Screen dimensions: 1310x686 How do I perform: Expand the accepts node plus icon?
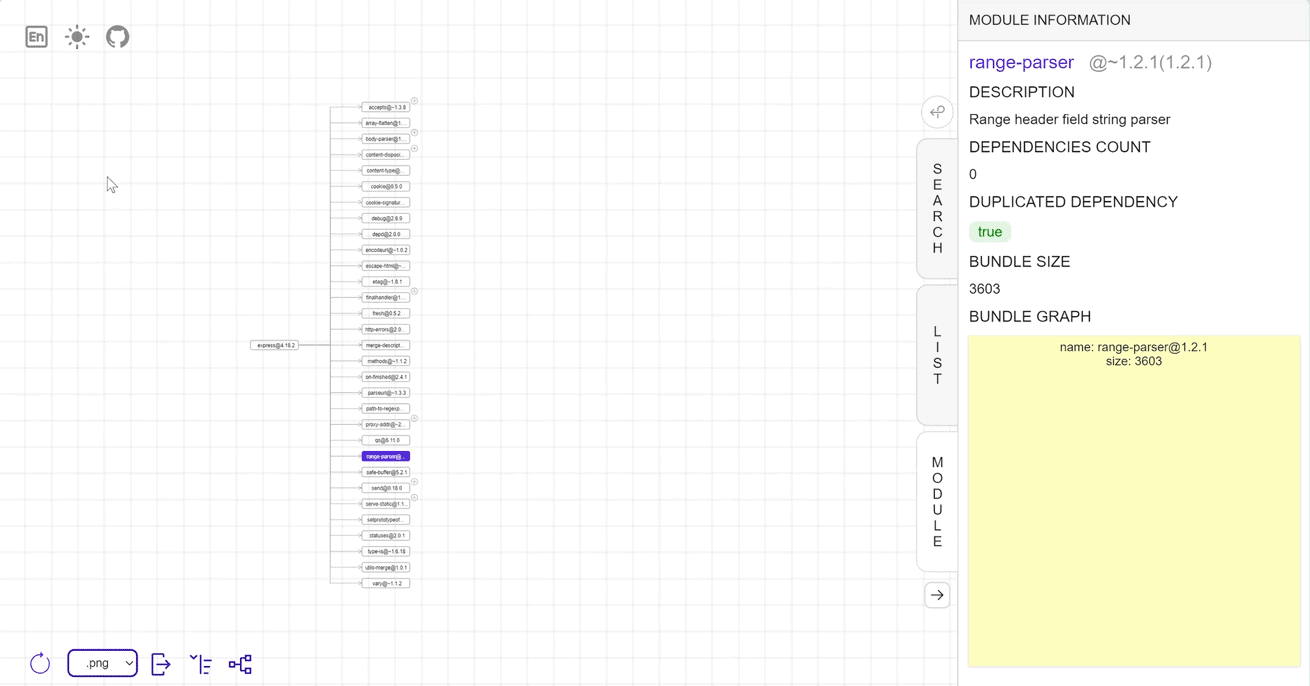click(x=414, y=101)
